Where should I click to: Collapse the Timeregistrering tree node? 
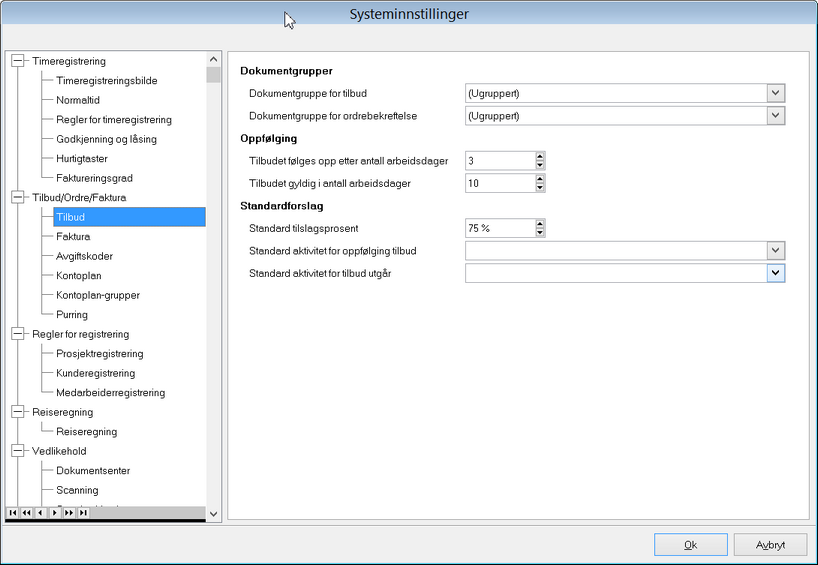(18, 61)
